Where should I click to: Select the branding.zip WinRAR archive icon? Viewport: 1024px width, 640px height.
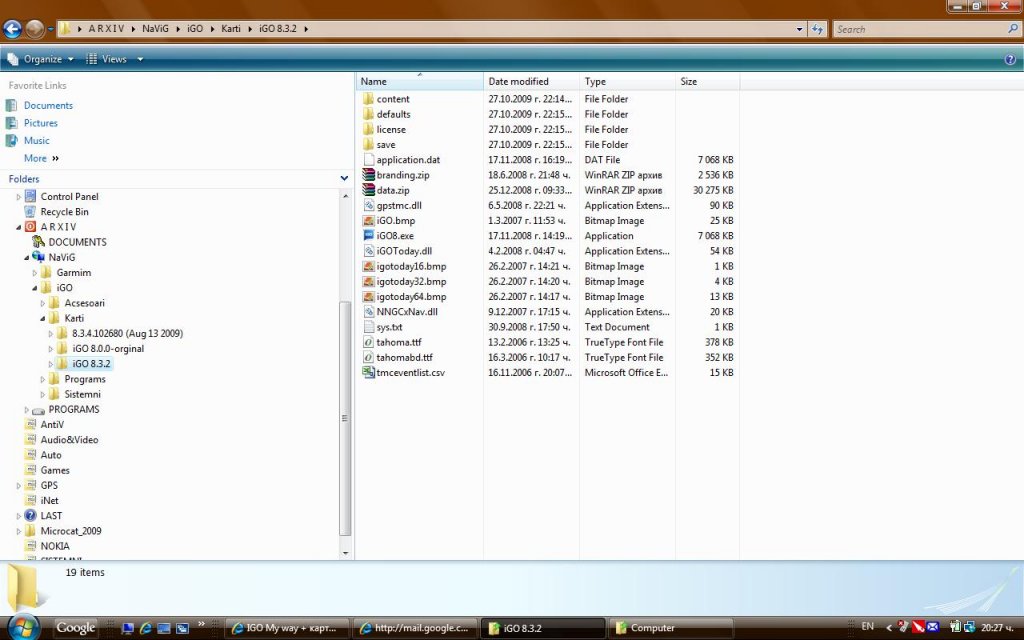(368, 175)
